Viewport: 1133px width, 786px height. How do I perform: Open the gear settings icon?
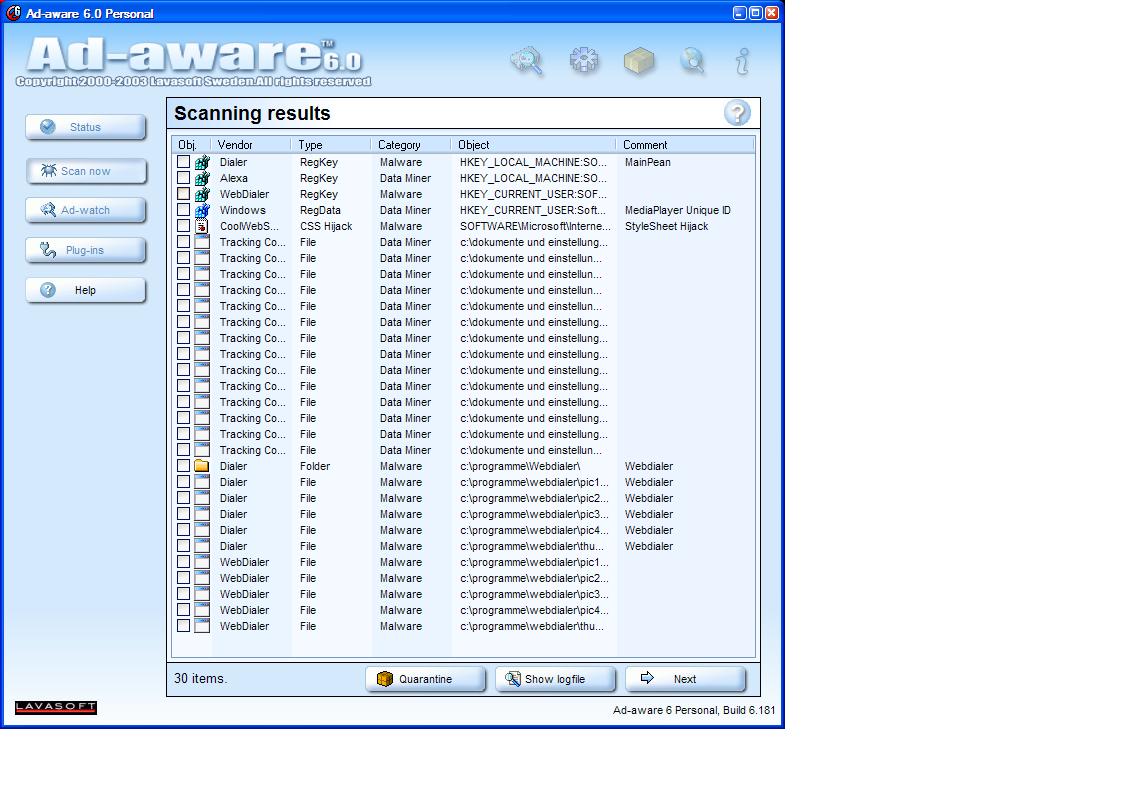[584, 60]
